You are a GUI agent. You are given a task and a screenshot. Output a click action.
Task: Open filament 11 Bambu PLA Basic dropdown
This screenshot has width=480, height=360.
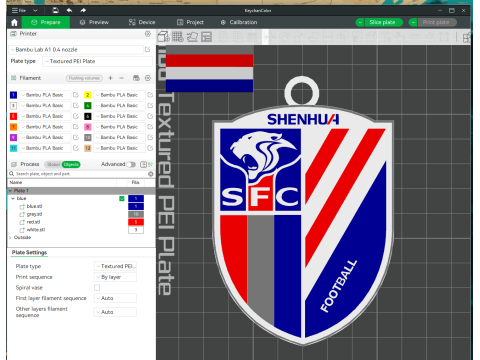[45, 148]
